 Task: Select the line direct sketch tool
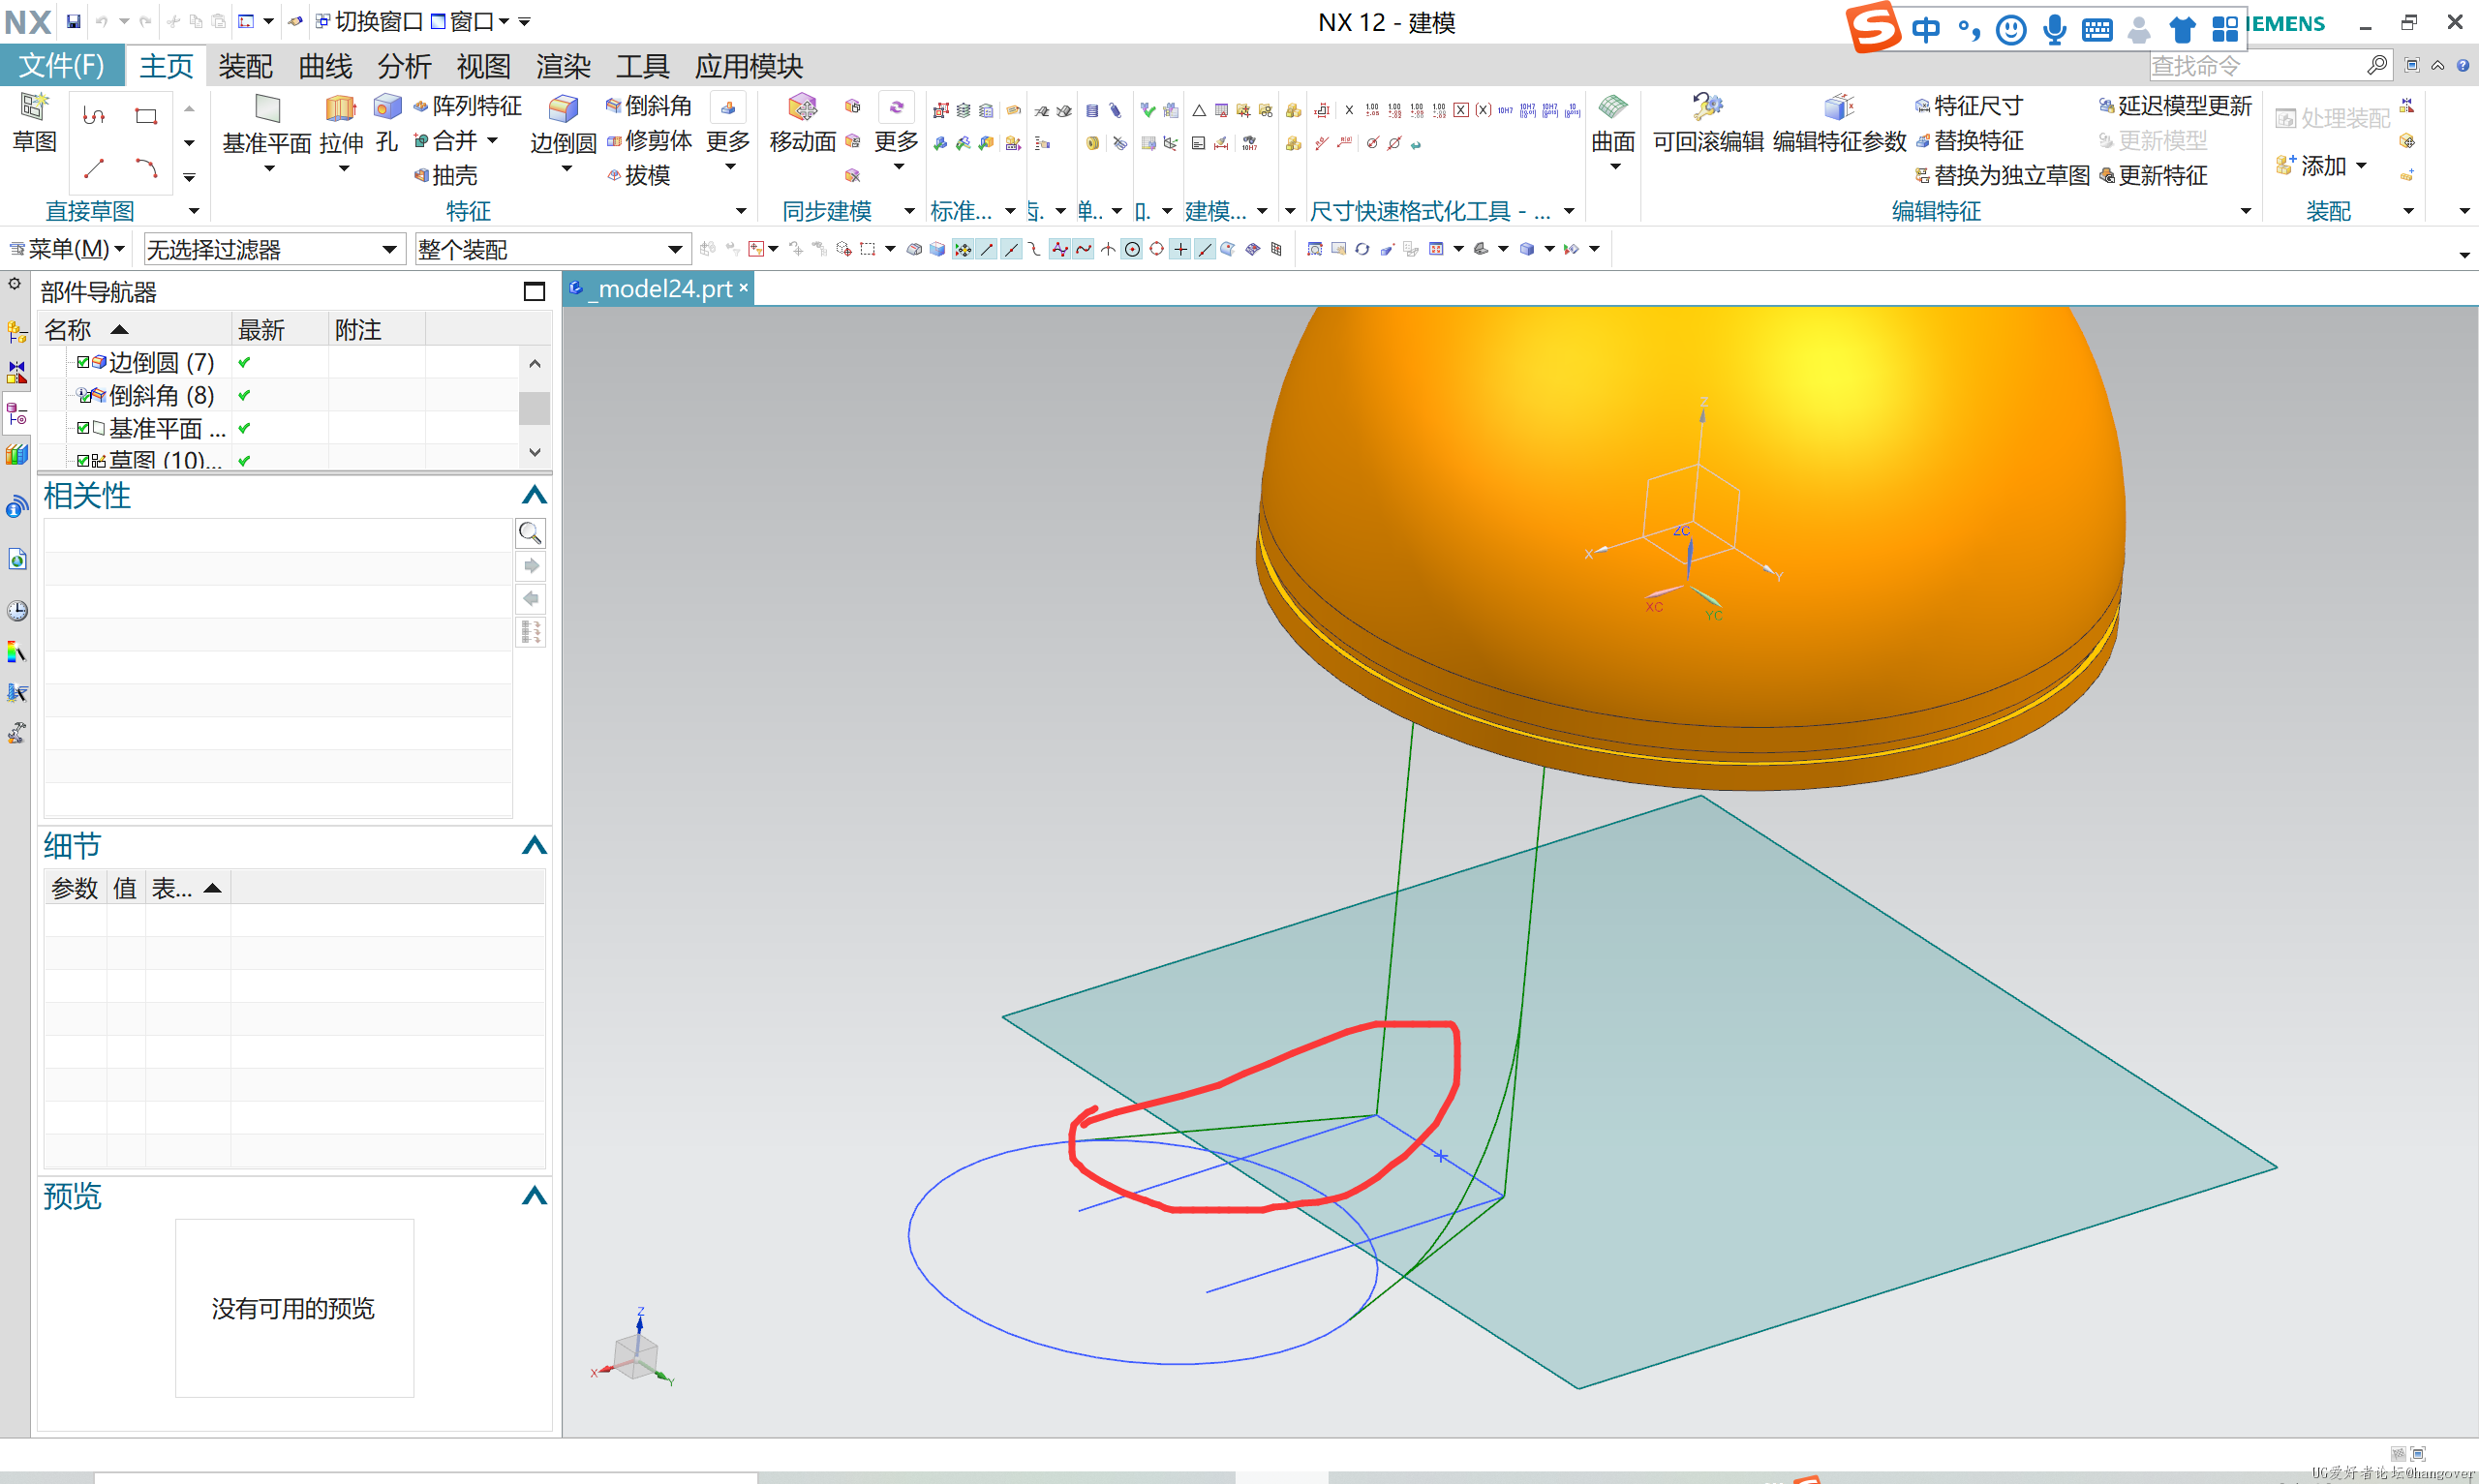pos(94,168)
